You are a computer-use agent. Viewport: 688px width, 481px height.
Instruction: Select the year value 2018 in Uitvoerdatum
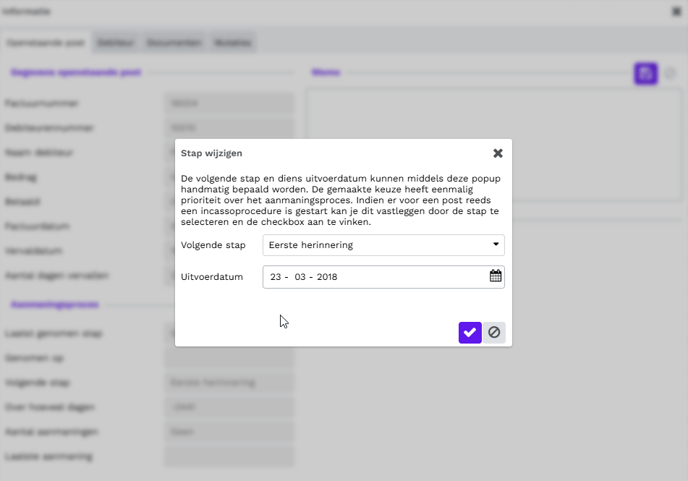coord(327,277)
